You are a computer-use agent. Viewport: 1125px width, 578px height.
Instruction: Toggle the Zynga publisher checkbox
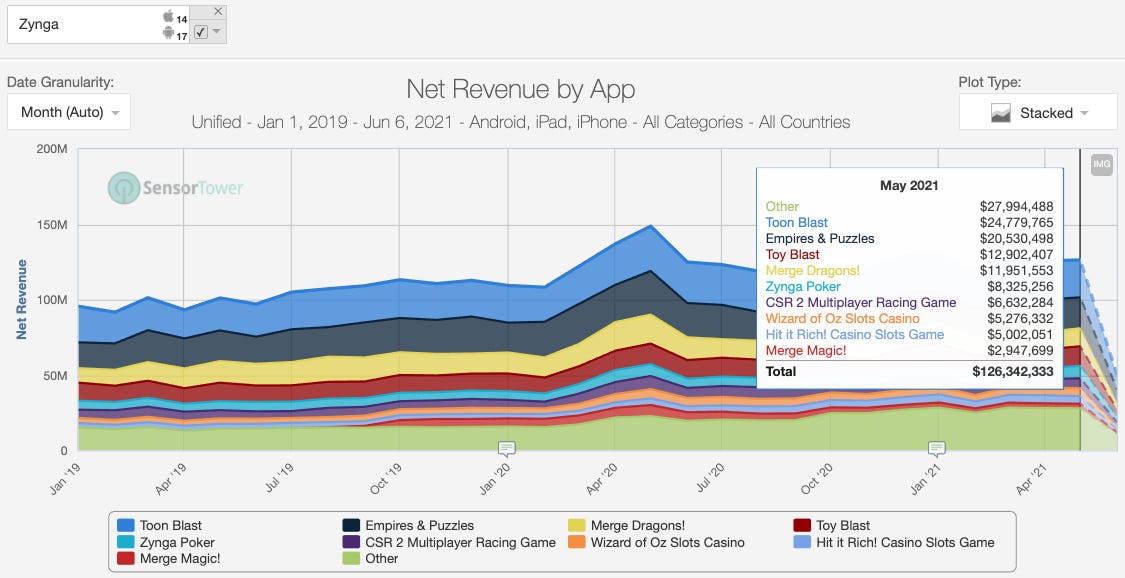click(201, 32)
